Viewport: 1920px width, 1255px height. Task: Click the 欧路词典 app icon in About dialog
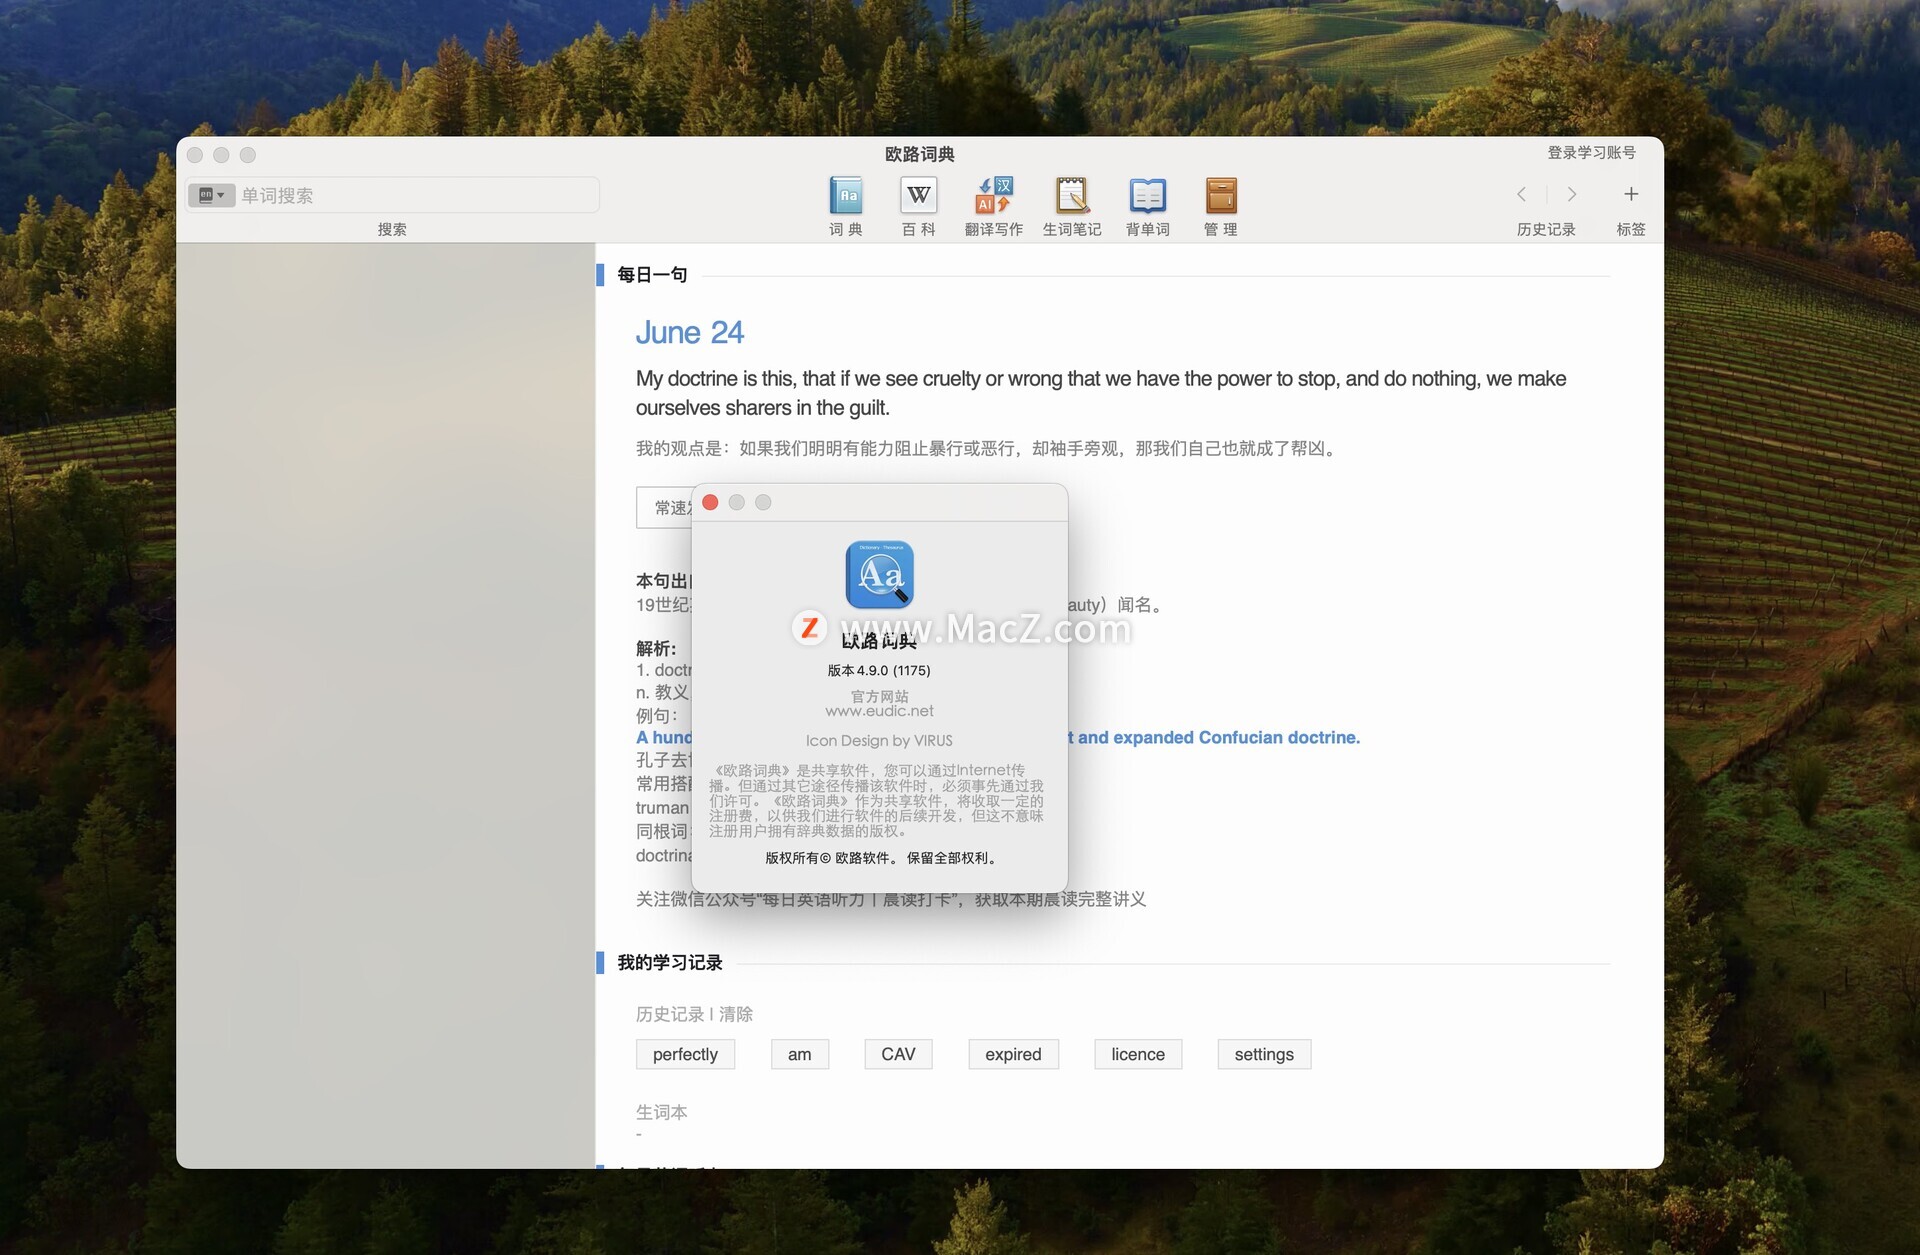pos(880,574)
